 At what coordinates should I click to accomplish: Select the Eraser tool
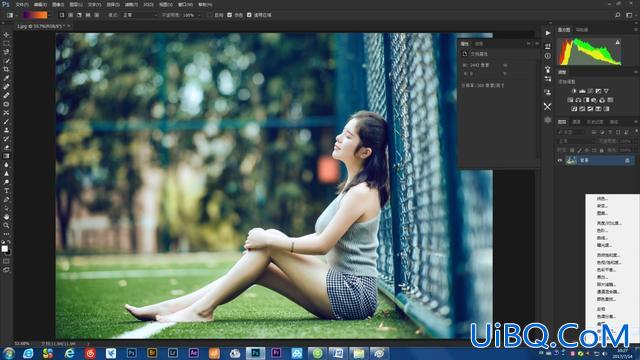tap(6, 147)
